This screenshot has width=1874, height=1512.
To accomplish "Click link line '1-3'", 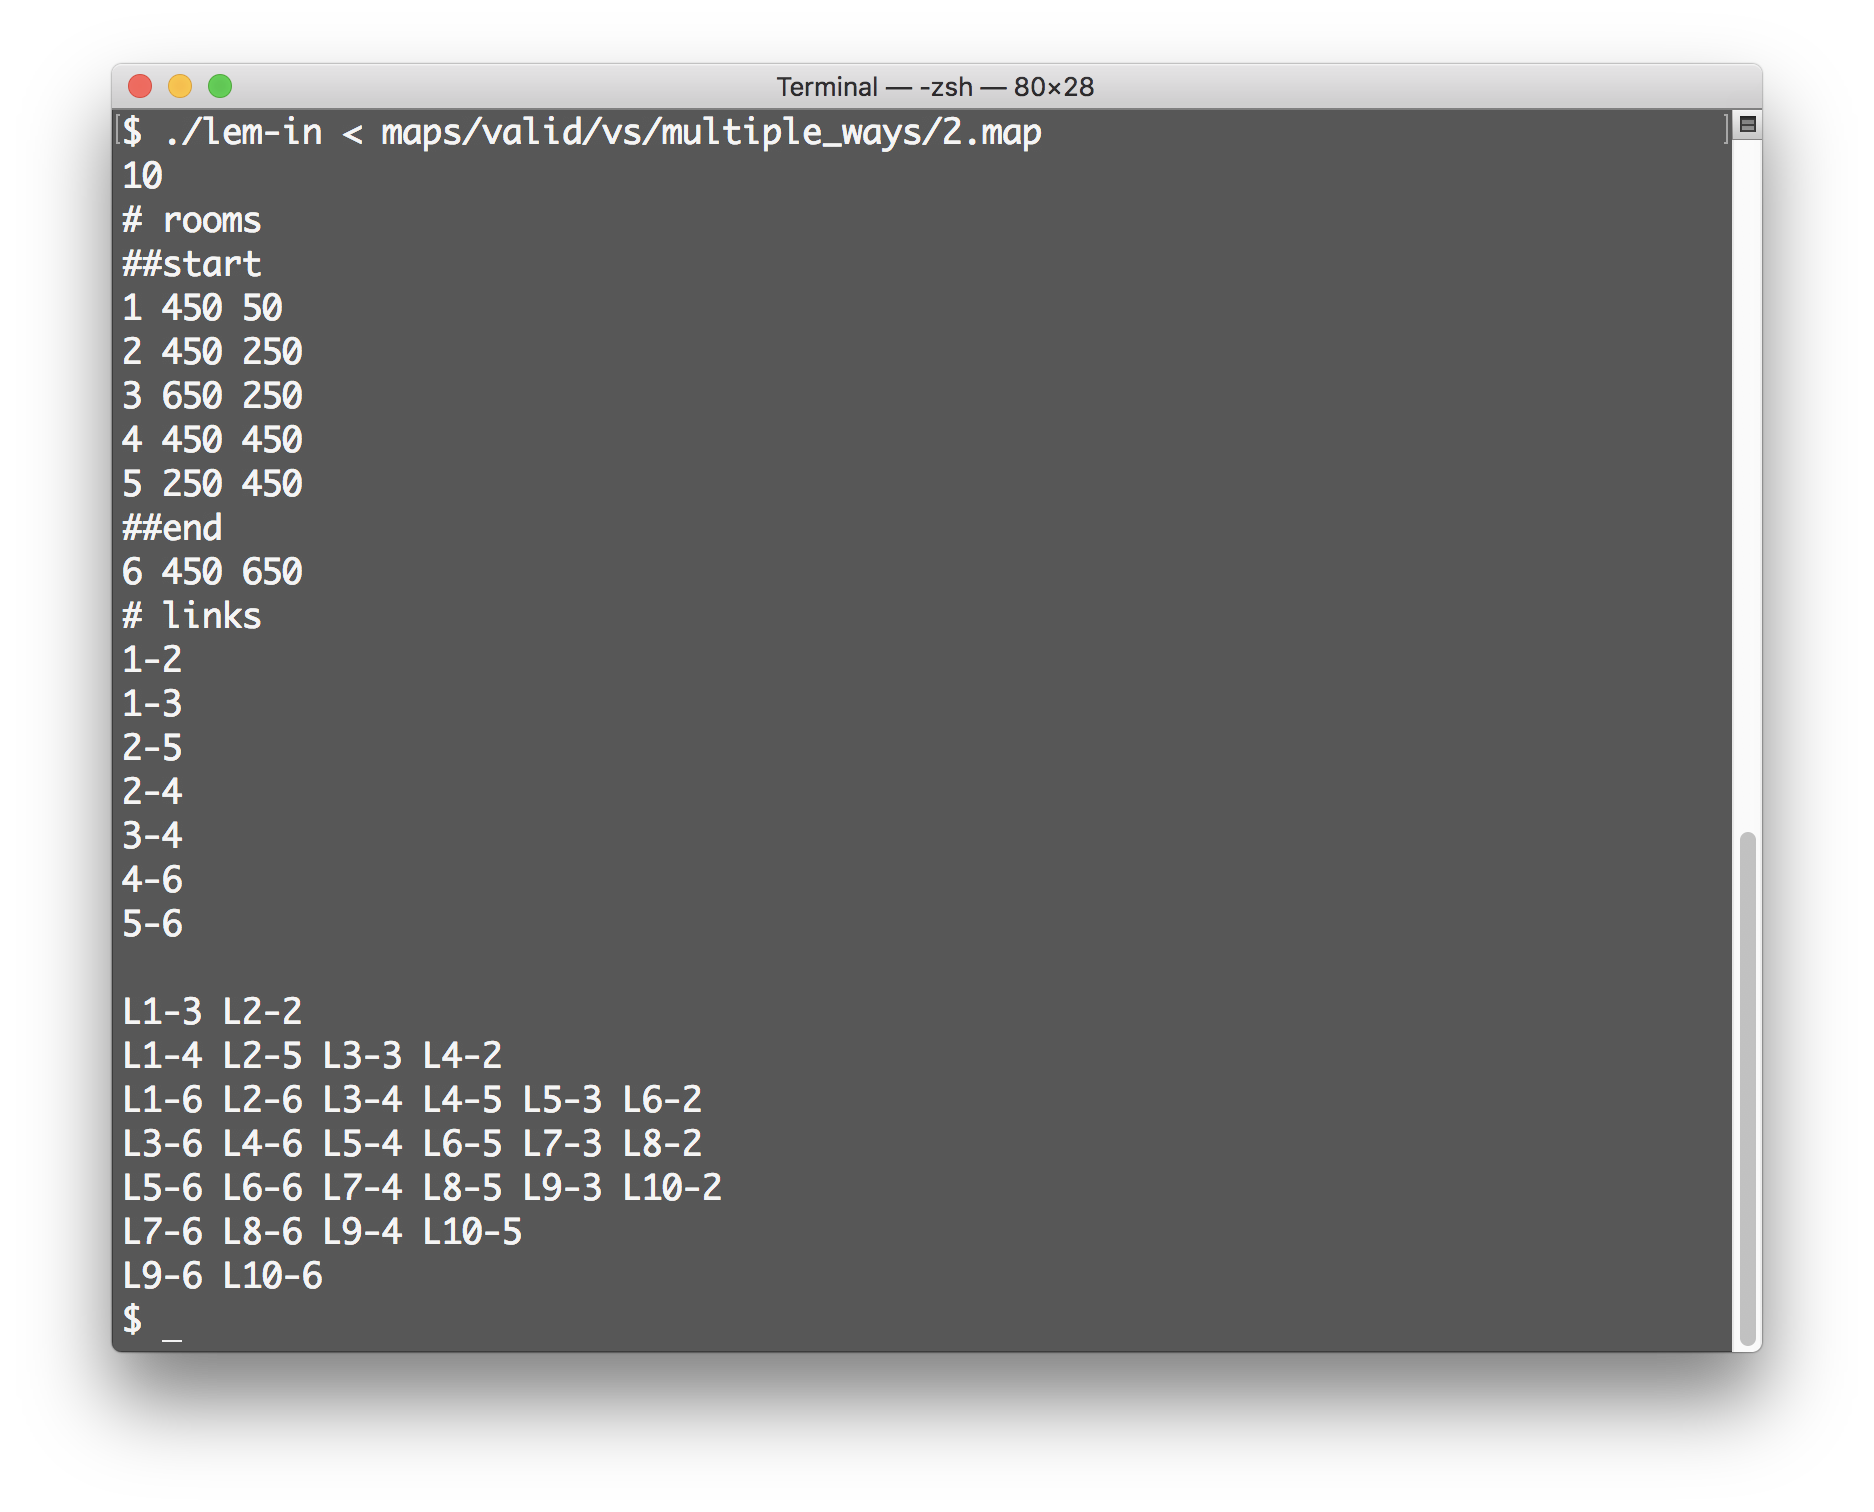I will [152, 704].
